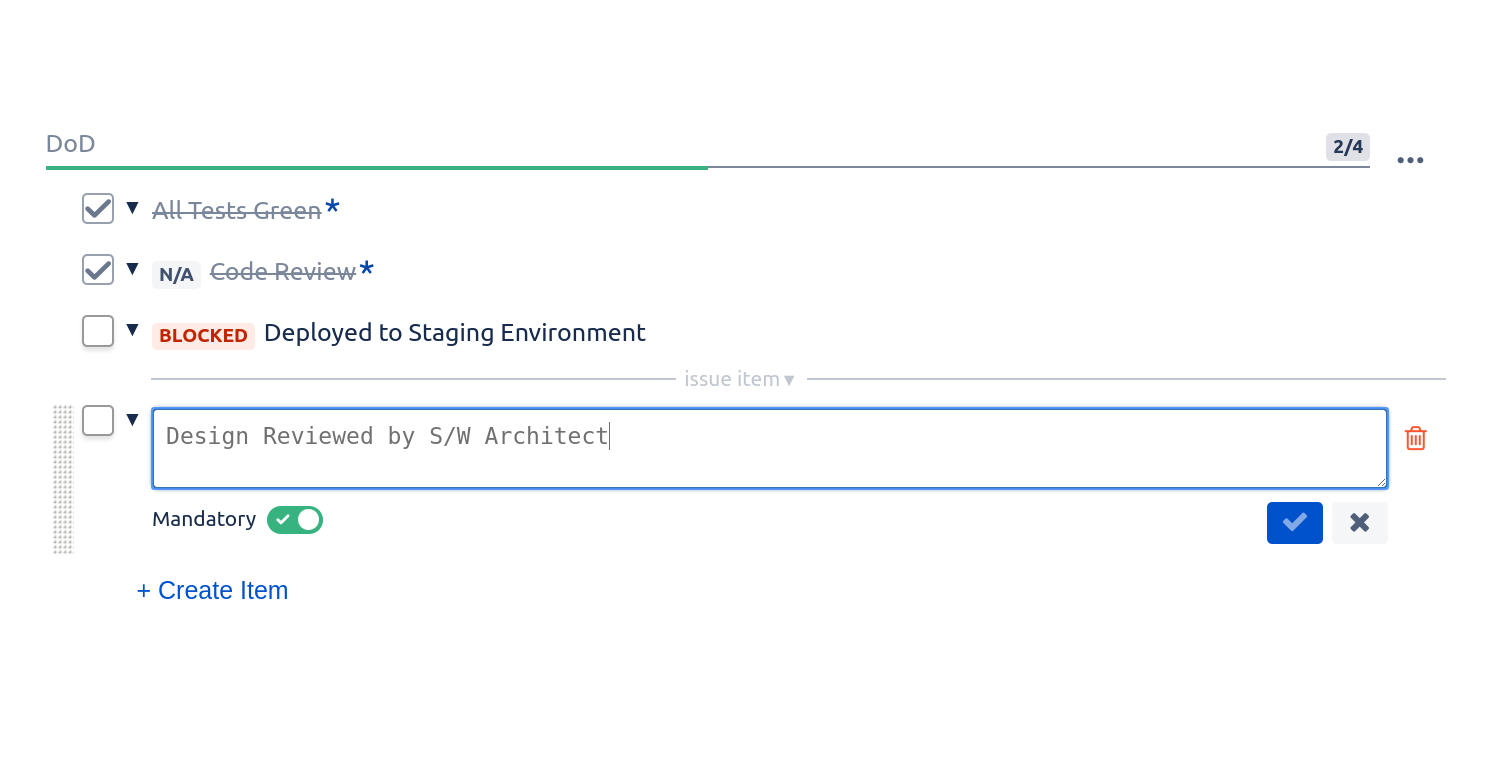Expand the Code Review disclosure triangle
The width and height of the screenshot is (1511, 769).
click(132, 269)
